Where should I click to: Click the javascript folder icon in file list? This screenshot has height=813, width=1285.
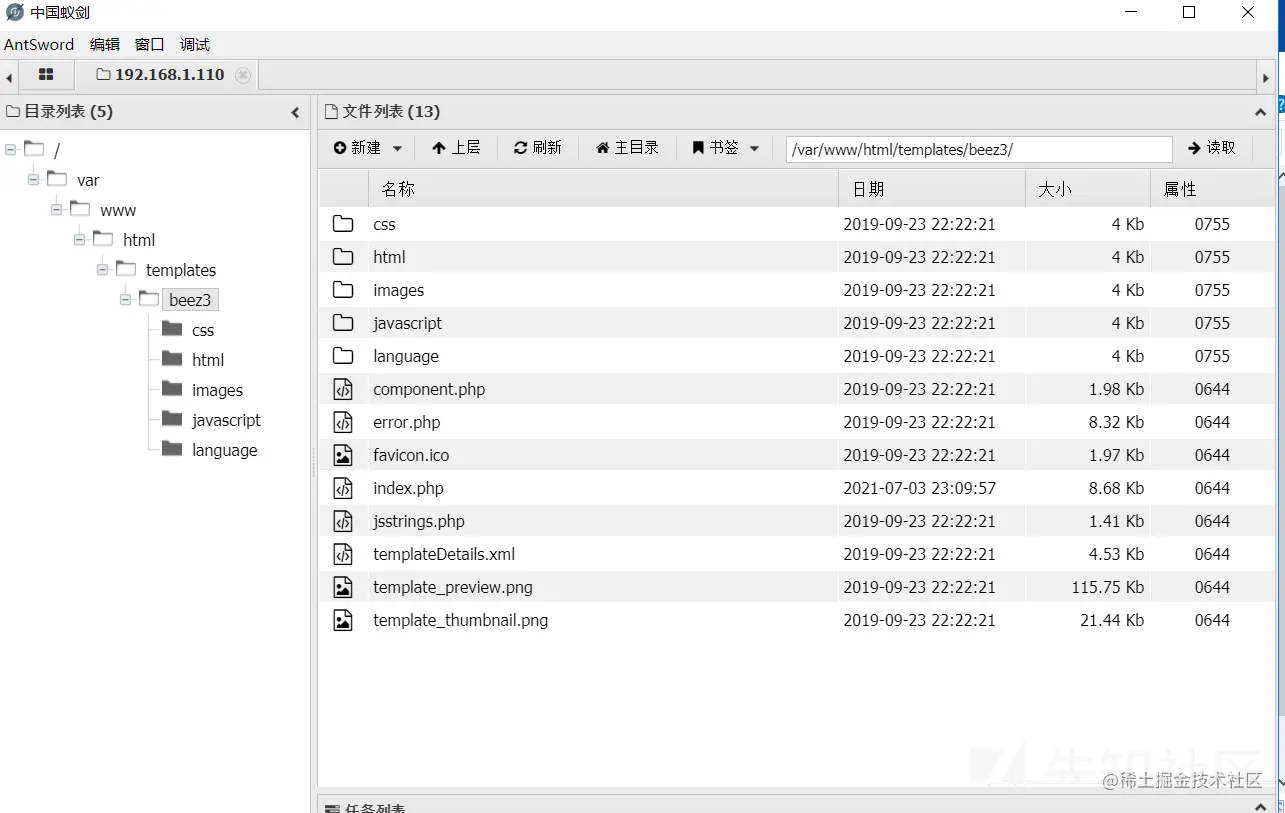pos(343,323)
